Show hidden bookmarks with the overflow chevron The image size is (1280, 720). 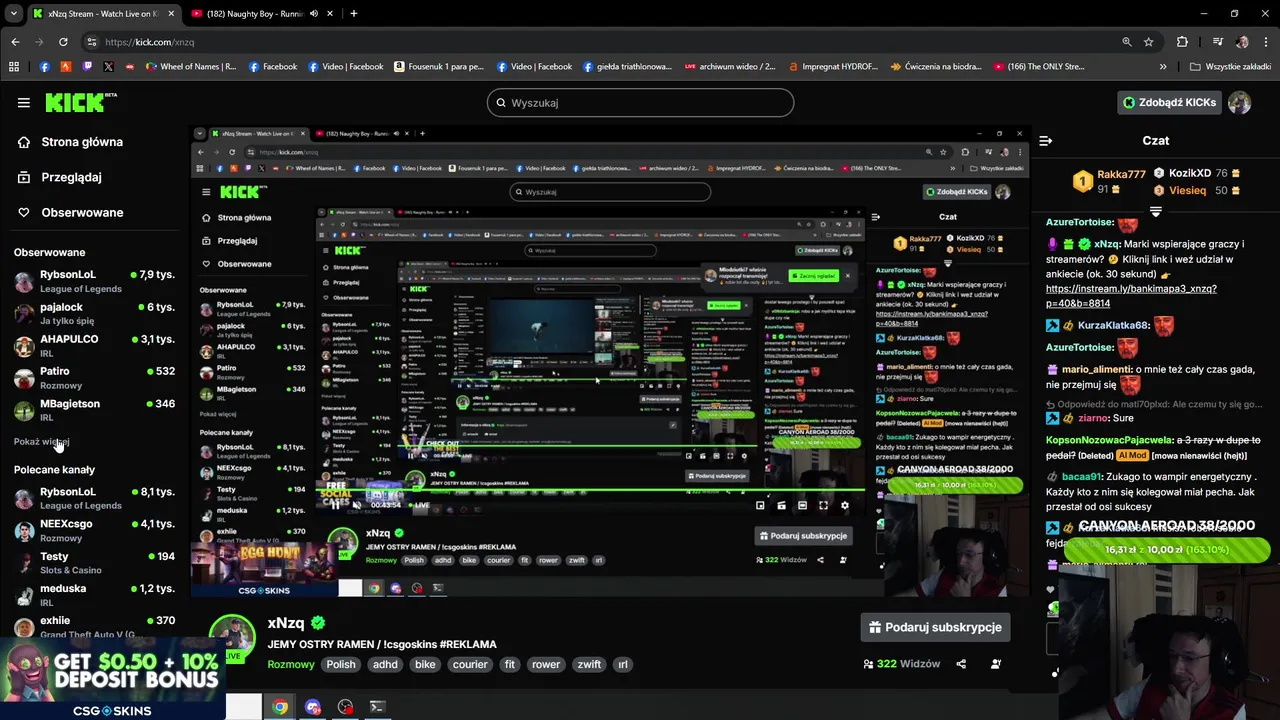pos(1163,67)
